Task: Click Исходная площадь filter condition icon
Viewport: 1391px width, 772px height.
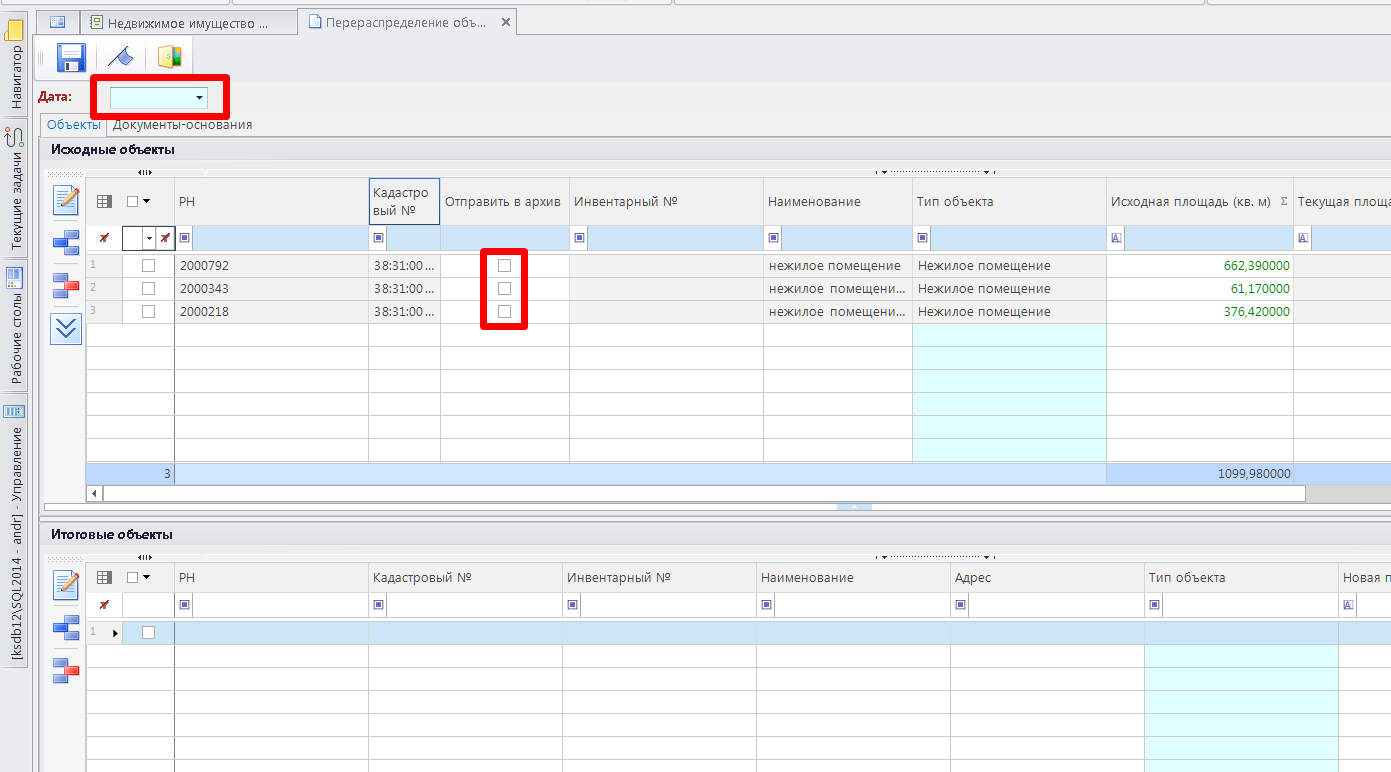Action: point(1117,238)
